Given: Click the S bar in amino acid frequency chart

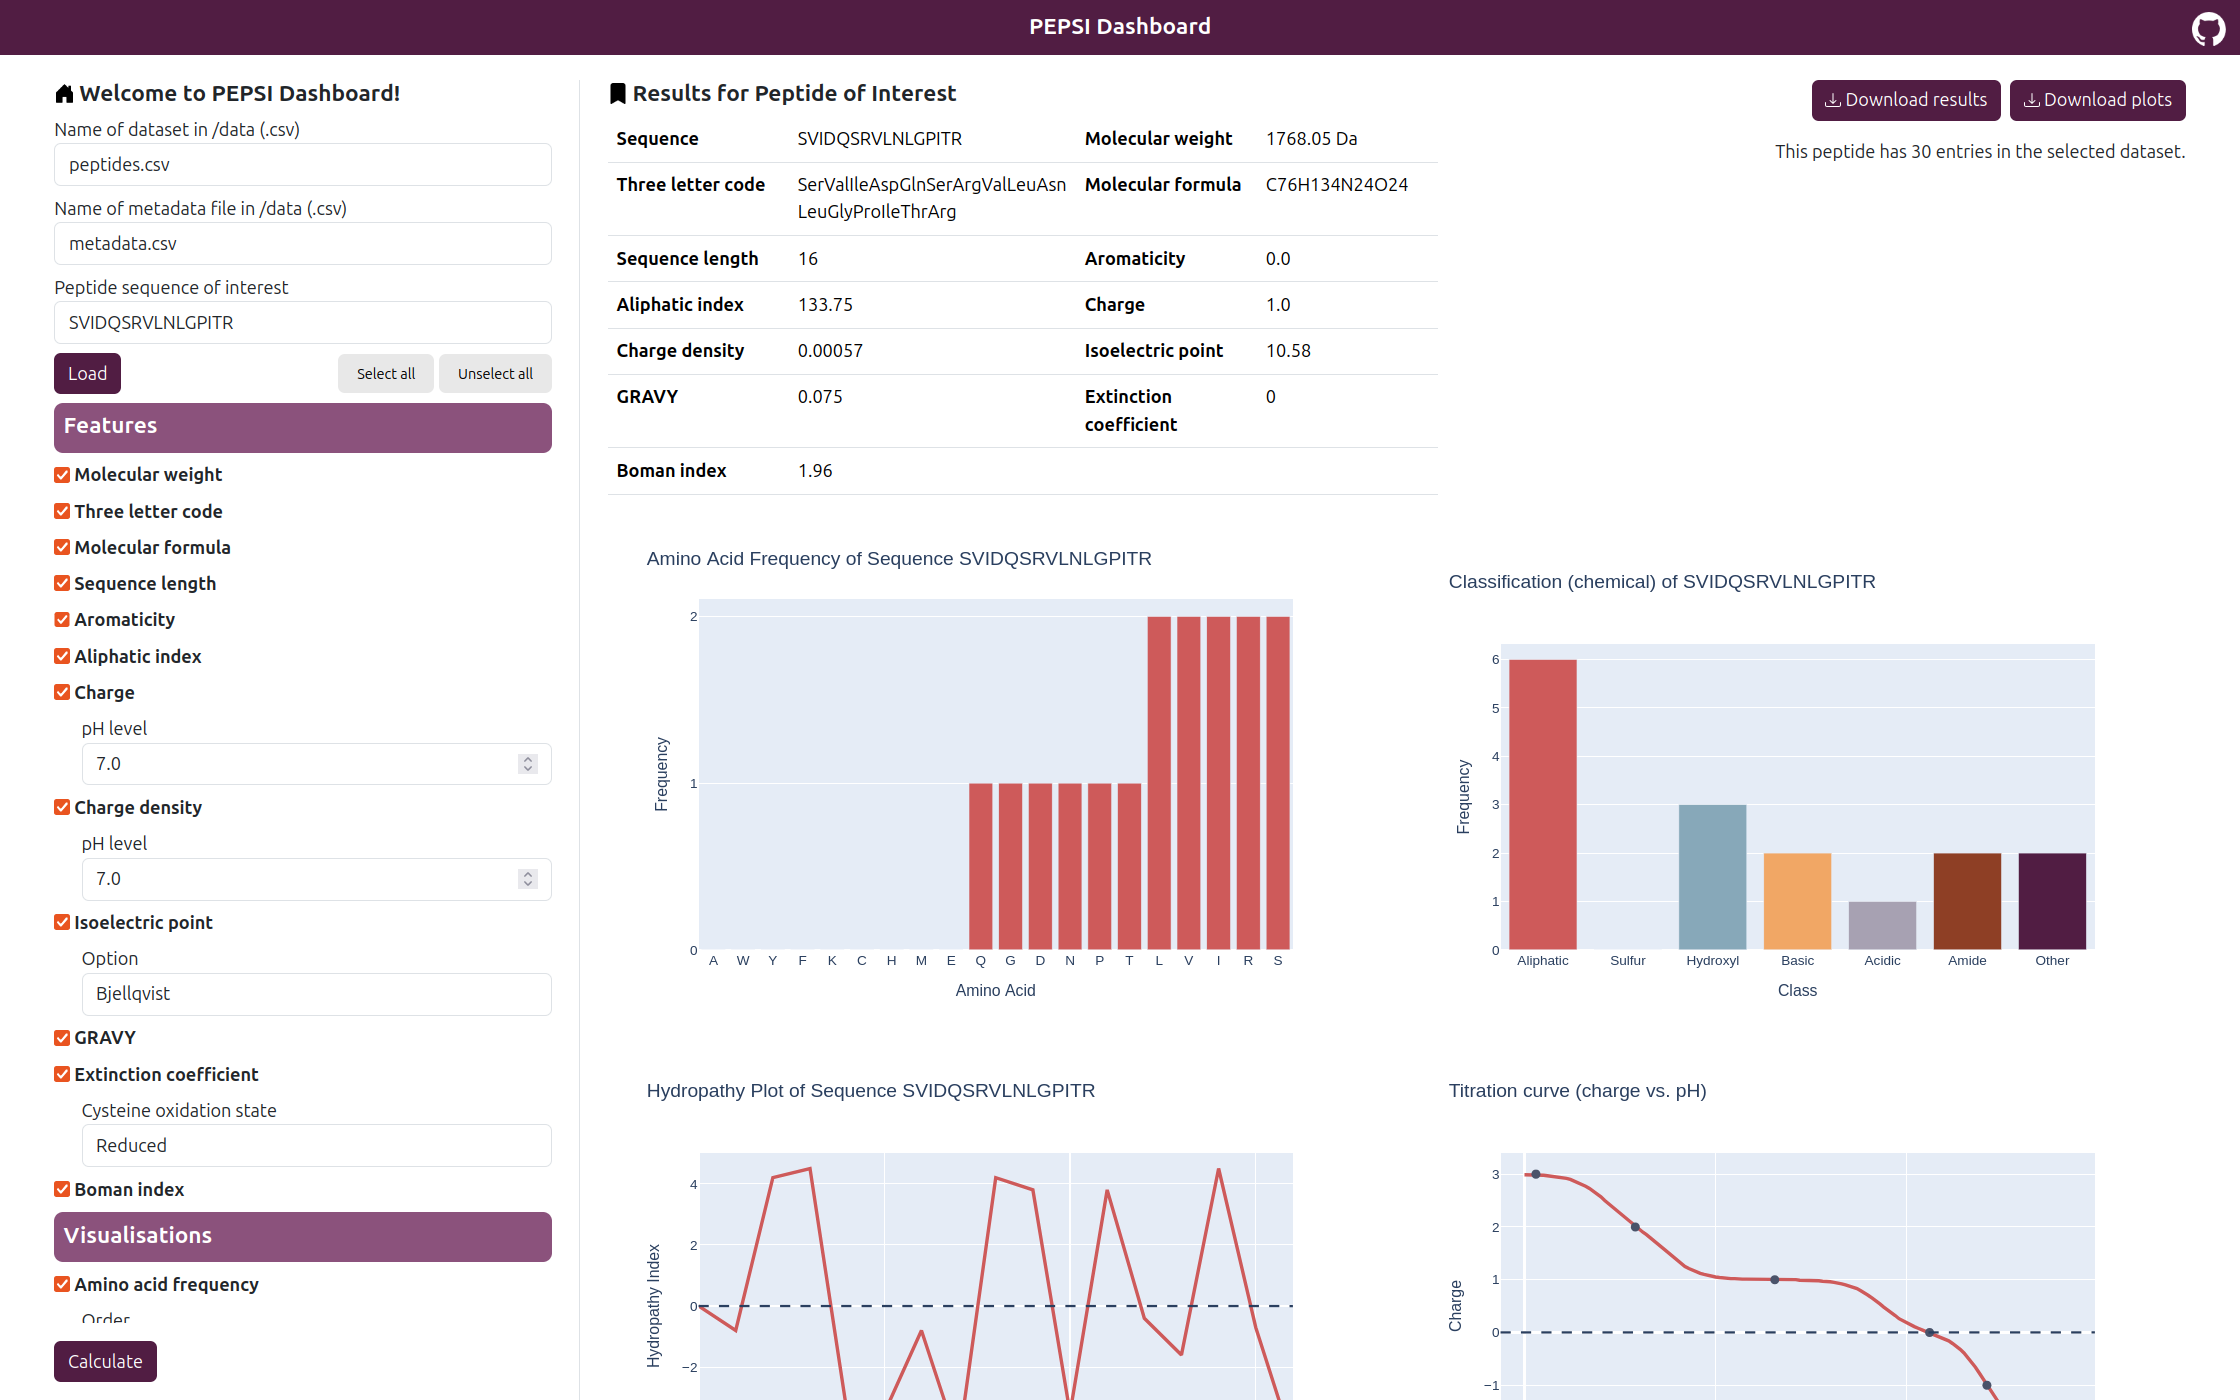Looking at the screenshot, I should (x=1278, y=783).
